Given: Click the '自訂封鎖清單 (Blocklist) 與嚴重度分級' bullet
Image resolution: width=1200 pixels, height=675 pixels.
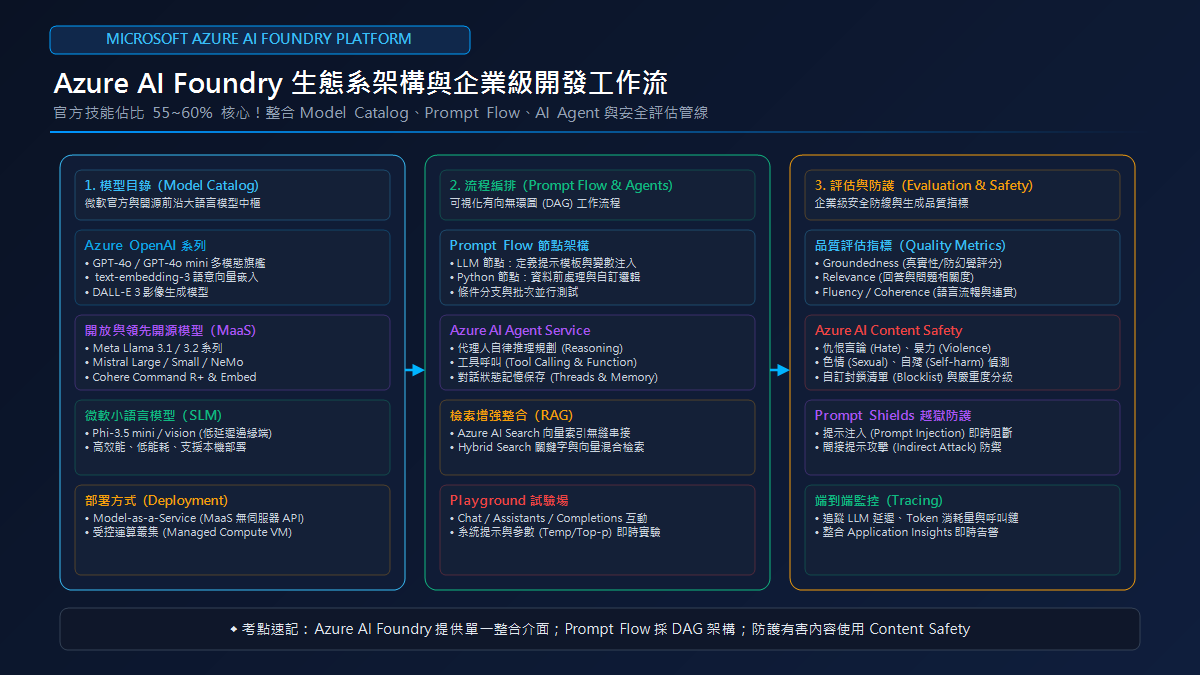Looking at the screenshot, I should (914, 377).
